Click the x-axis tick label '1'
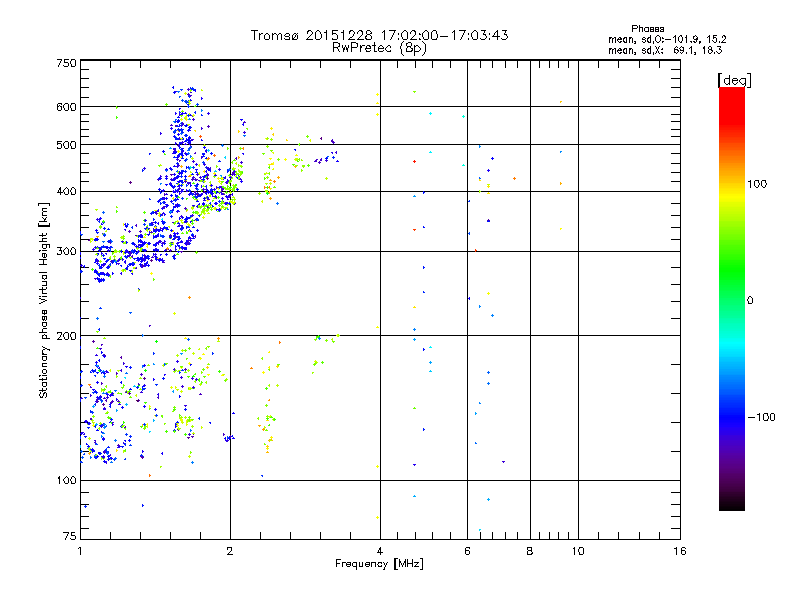This screenshot has width=800, height=600. pos(80,551)
